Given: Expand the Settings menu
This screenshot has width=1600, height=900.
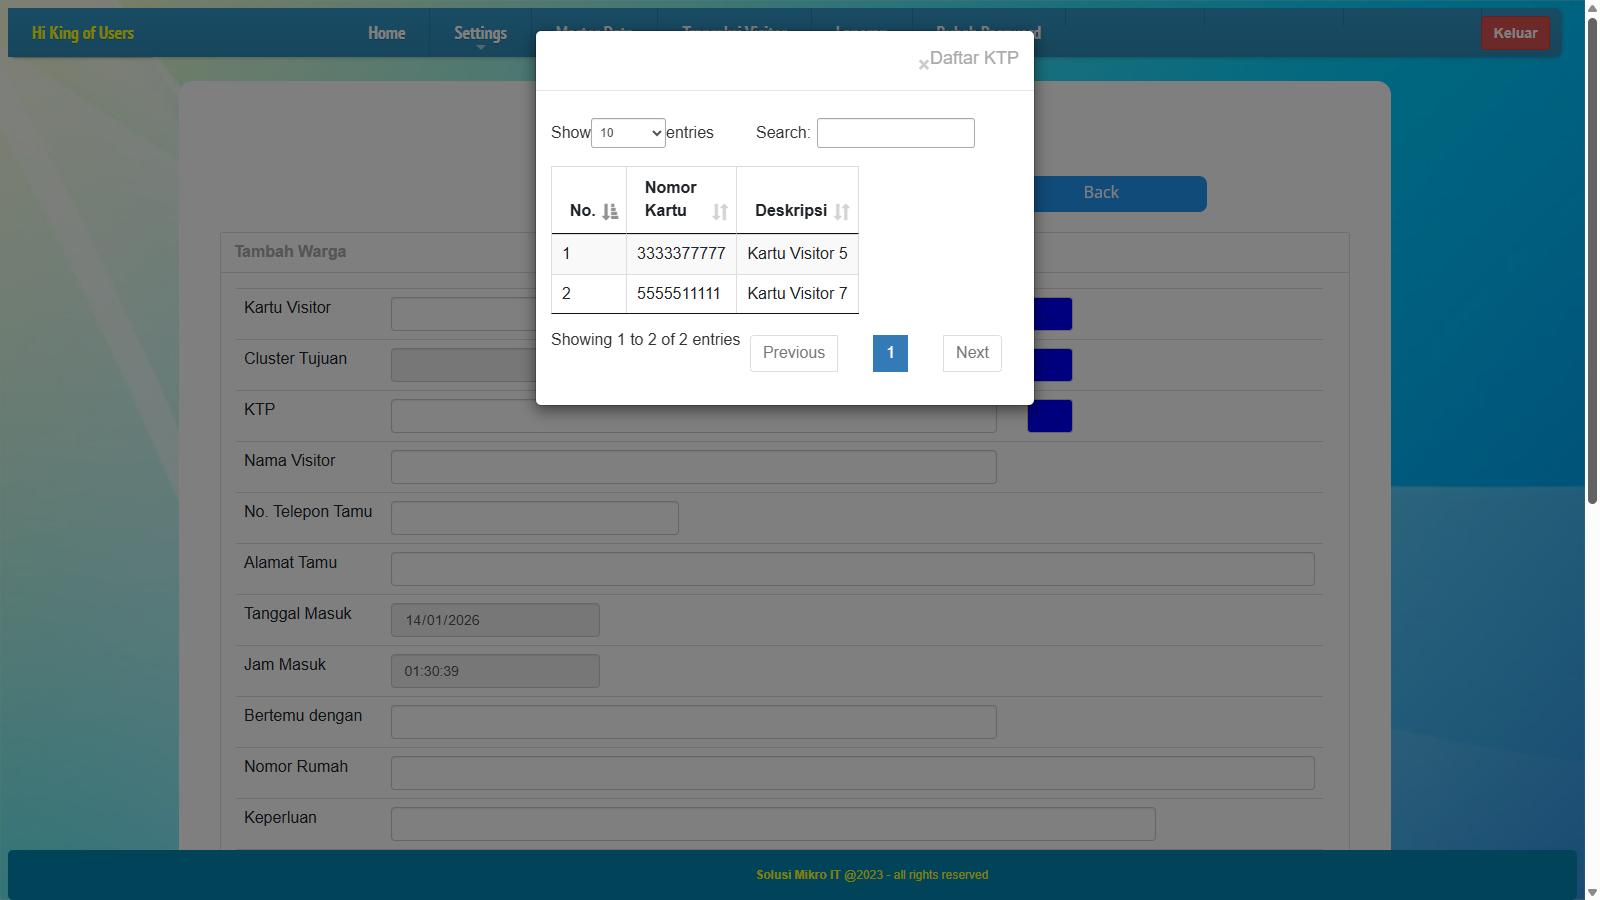Looking at the screenshot, I should click(x=480, y=33).
